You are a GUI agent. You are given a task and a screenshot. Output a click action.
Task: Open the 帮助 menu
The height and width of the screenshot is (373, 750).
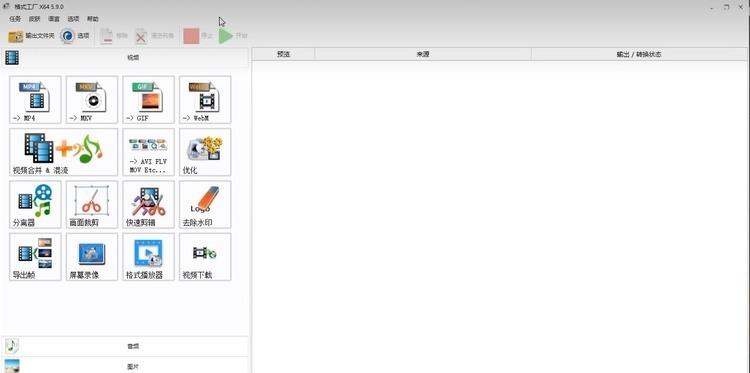tap(92, 19)
